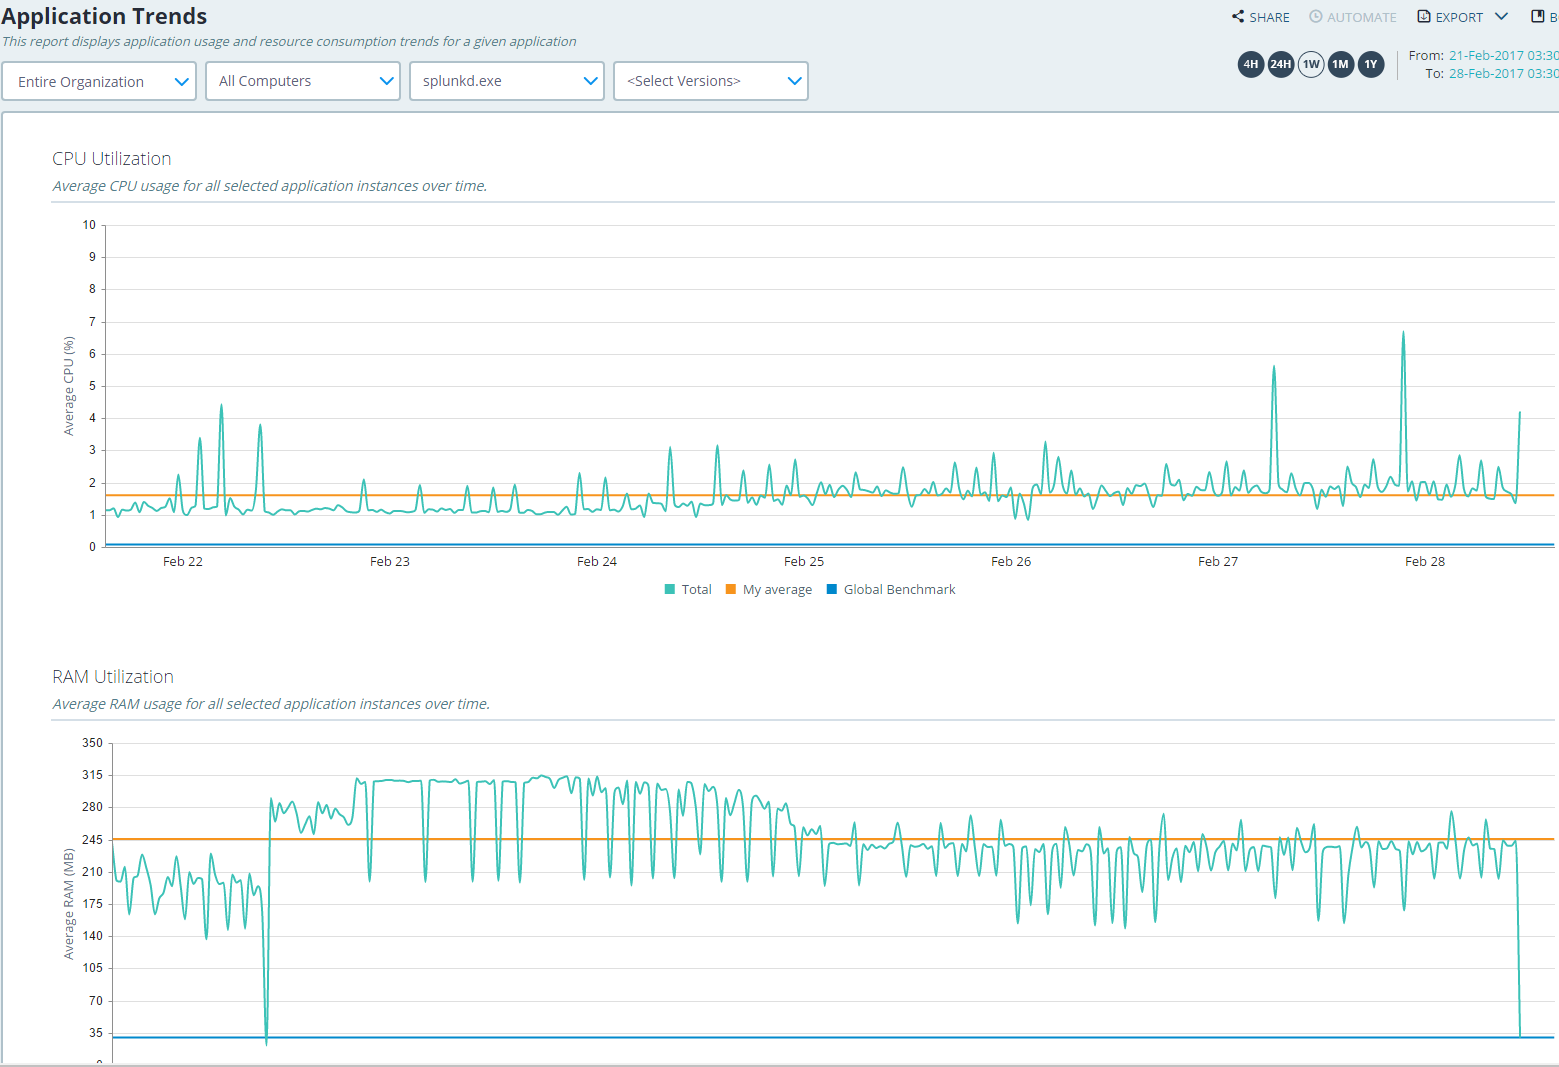Open the All Computers dropdown
This screenshot has width=1559, height=1067.
click(303, 81)
